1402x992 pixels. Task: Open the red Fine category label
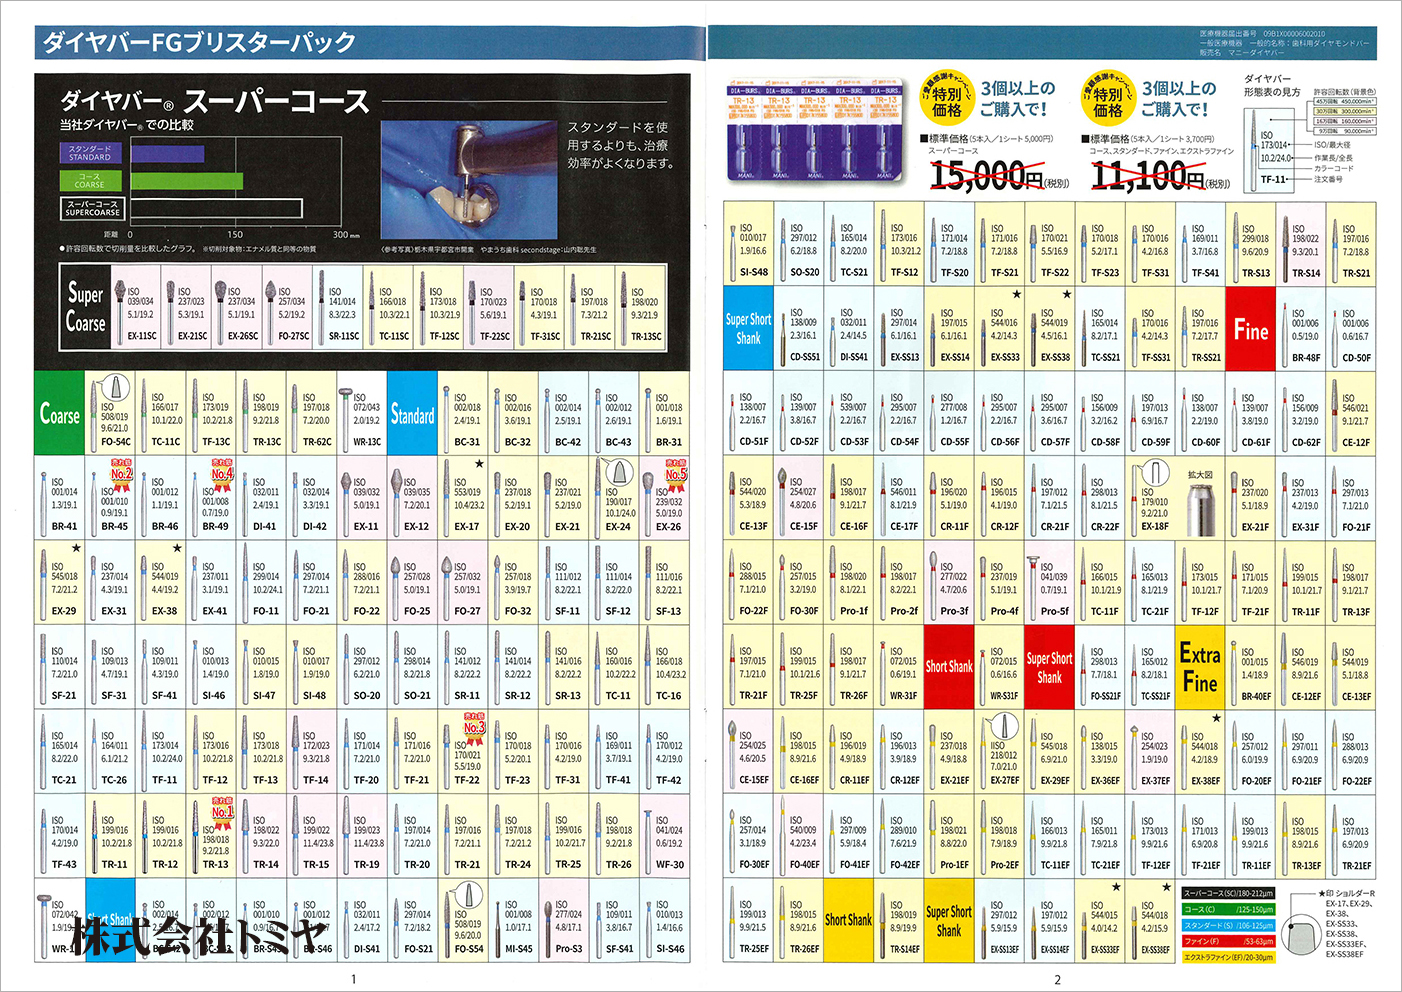pos(1250,329)
